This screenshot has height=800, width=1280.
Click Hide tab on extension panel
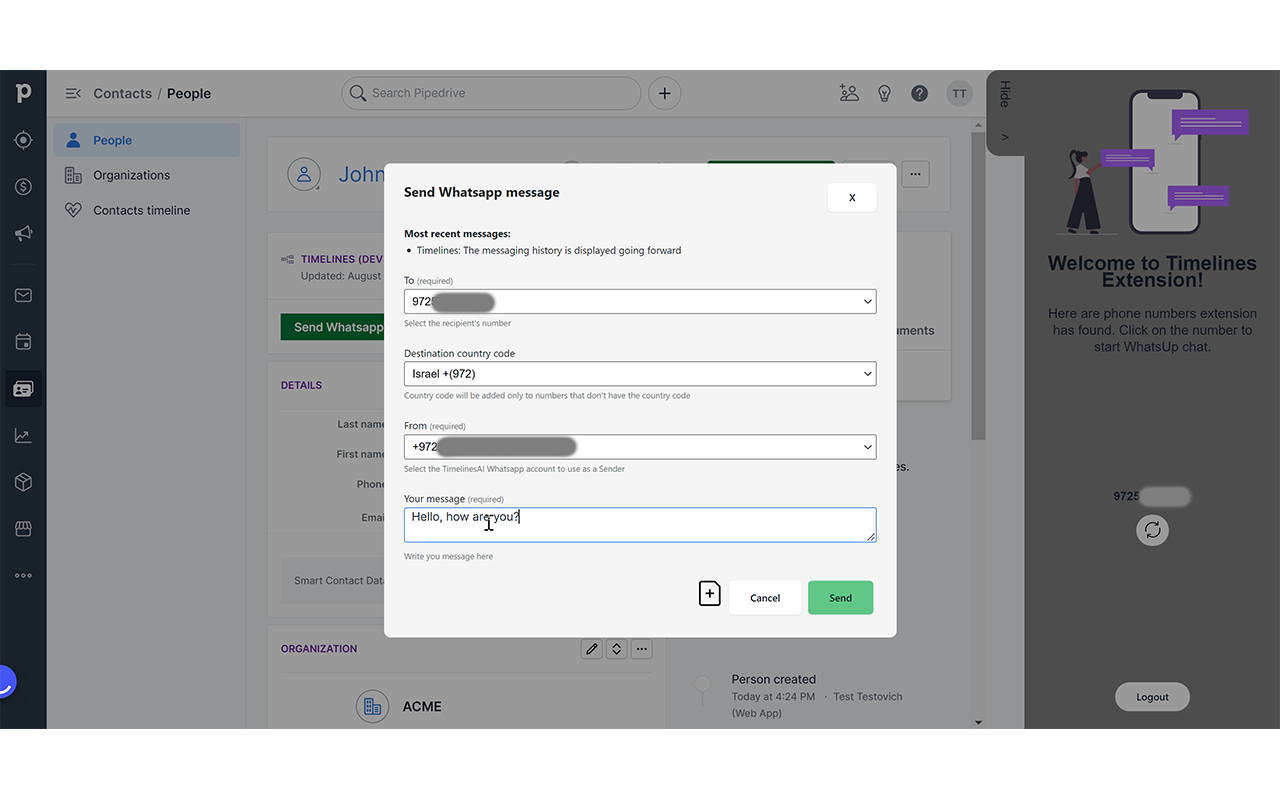(1005, 112)
